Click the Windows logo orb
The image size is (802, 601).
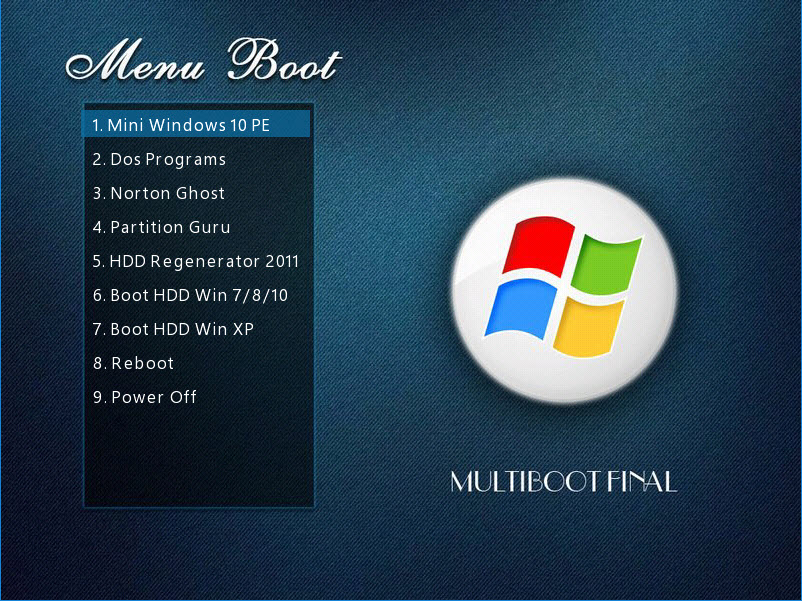point(564,290)
